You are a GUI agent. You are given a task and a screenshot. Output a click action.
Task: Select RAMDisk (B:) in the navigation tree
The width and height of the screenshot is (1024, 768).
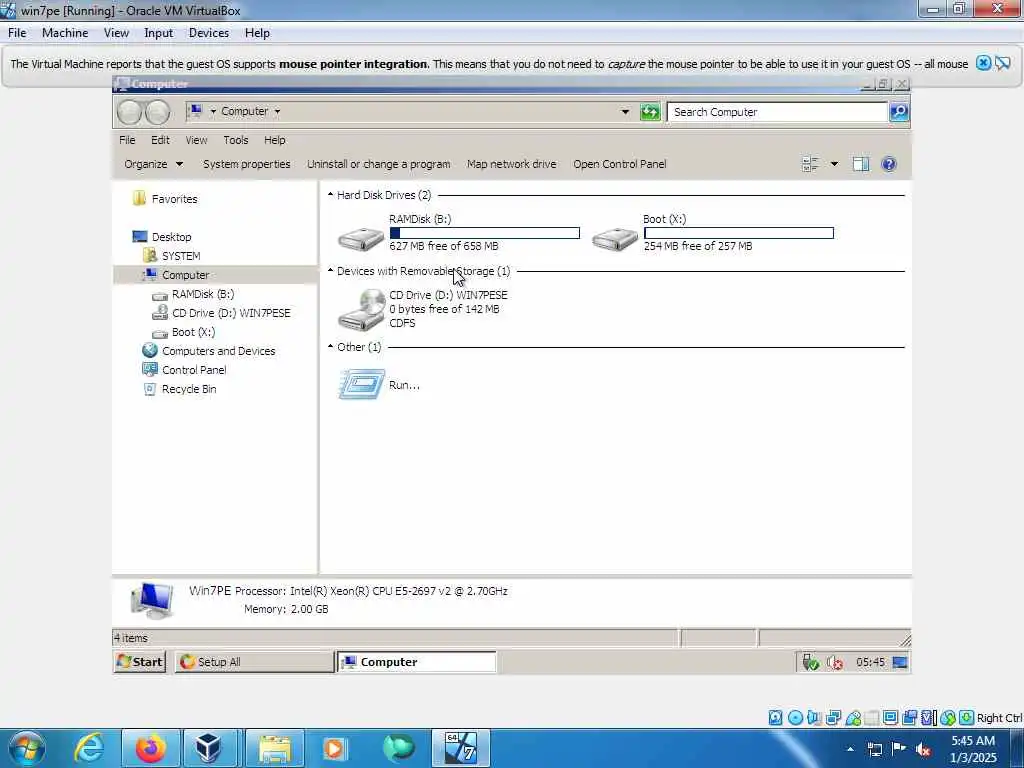point(203,294)
